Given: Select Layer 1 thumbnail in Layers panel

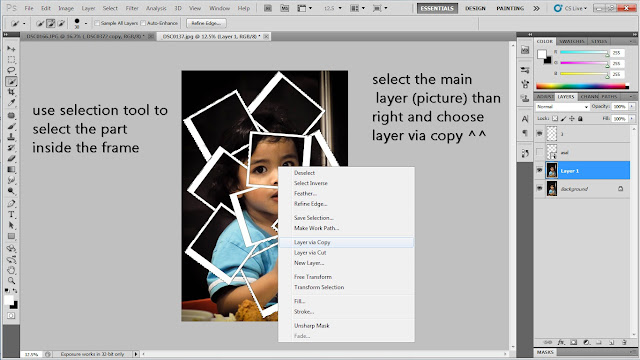Looking at the screenshot, I should [552, 170].
